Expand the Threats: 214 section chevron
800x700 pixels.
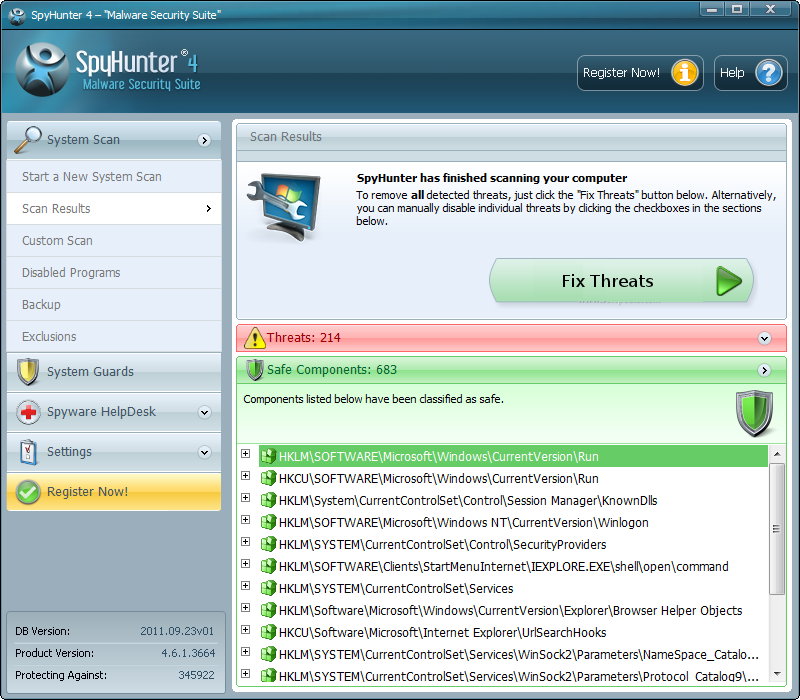point(764,338)
